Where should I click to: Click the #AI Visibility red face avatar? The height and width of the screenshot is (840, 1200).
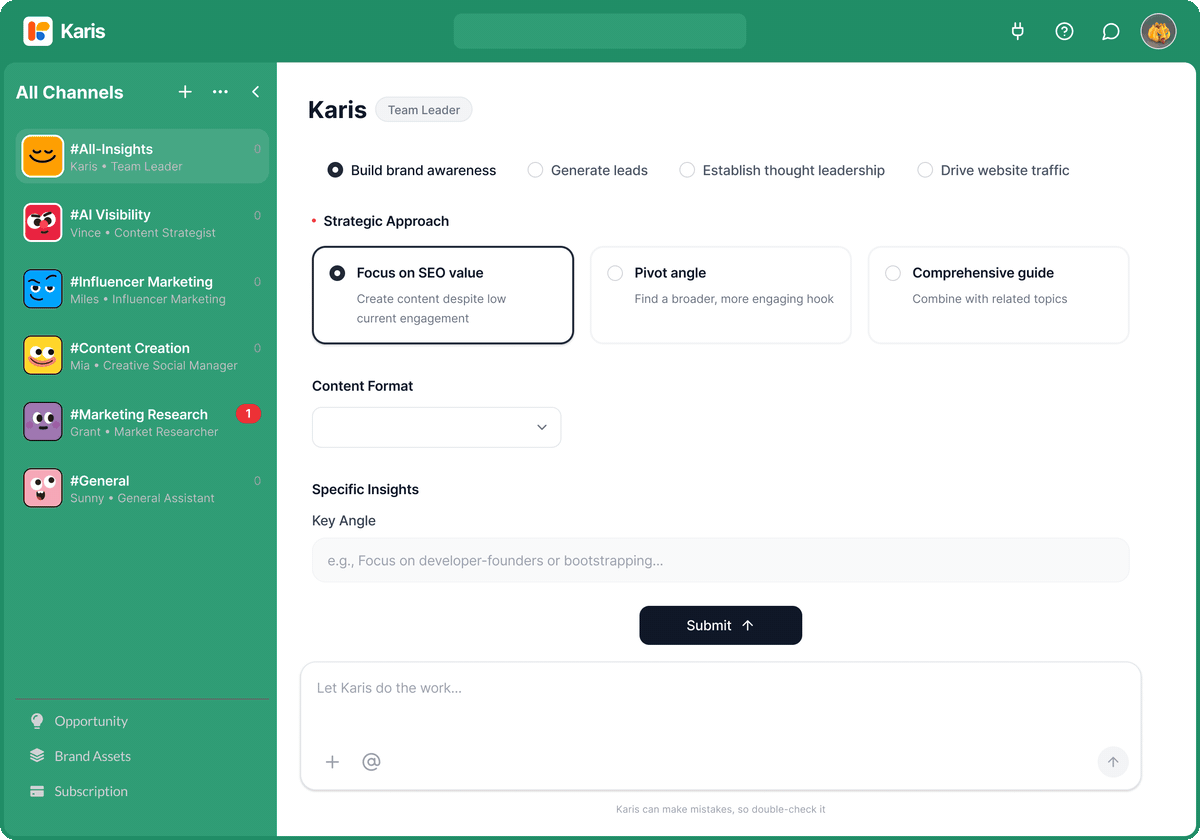[43, 222]
